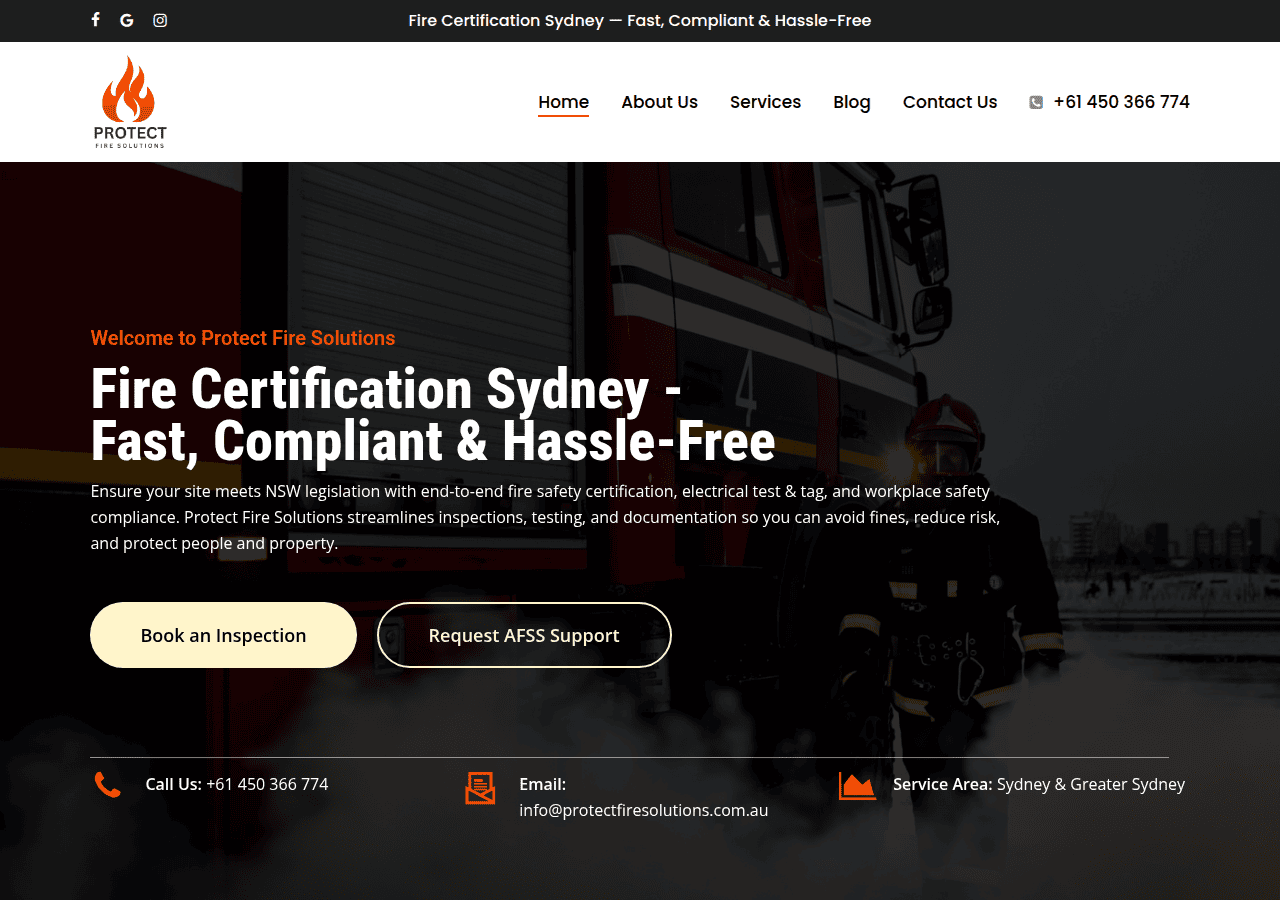Viewport: 1280px width, 900px height.
Task: Click the orange phone handset icon
Action: [108, 785]
